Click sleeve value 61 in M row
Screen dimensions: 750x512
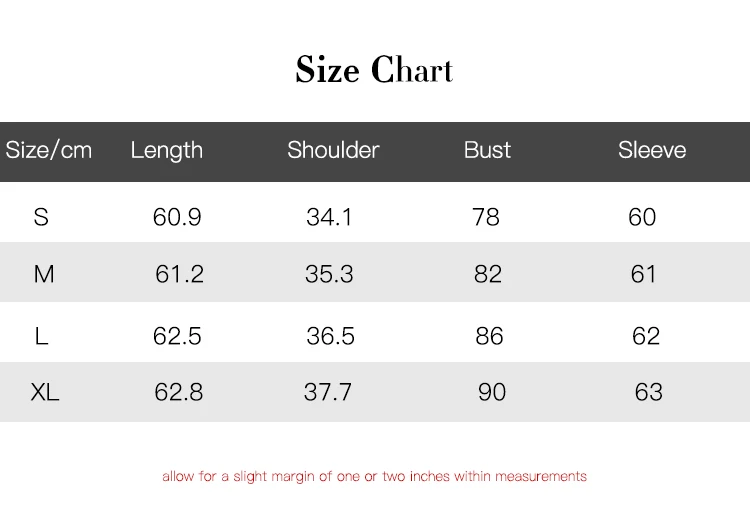[644, 274]
